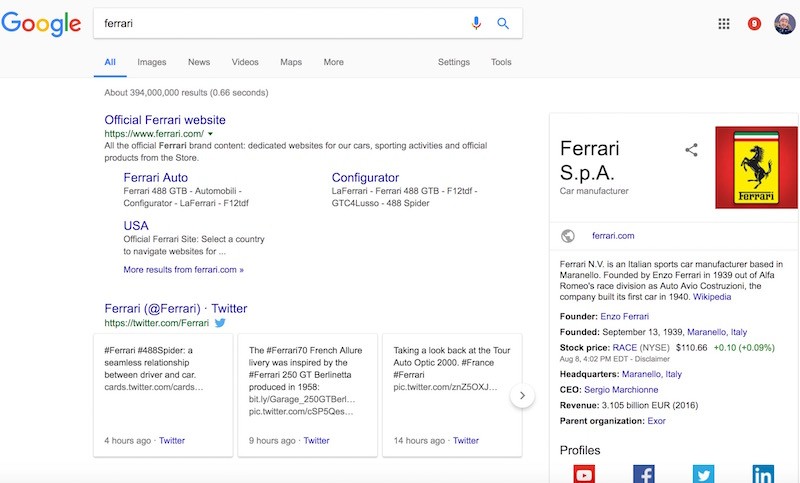The height and width of the screenshot is (483, 800).
Task: Click the Ferrari logo thumbnail
Action: [756, 167]
